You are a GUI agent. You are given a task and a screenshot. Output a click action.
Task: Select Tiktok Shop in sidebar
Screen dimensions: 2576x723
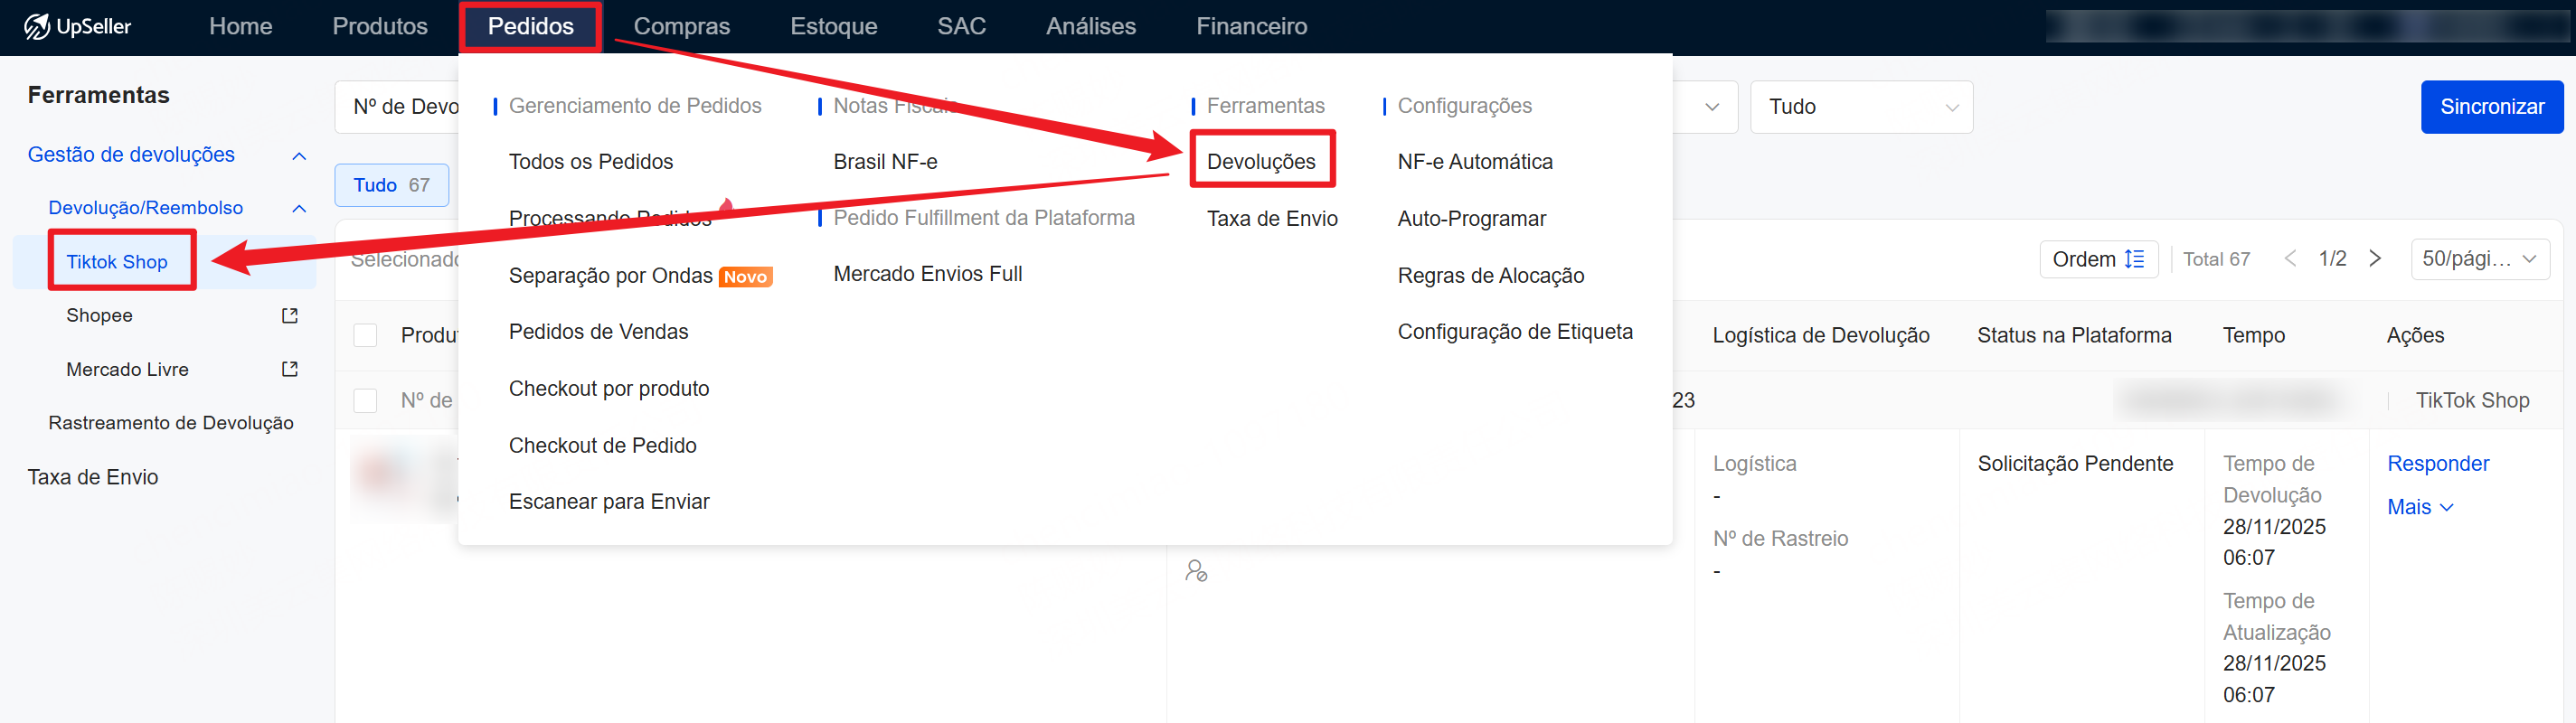click(117, 262)
